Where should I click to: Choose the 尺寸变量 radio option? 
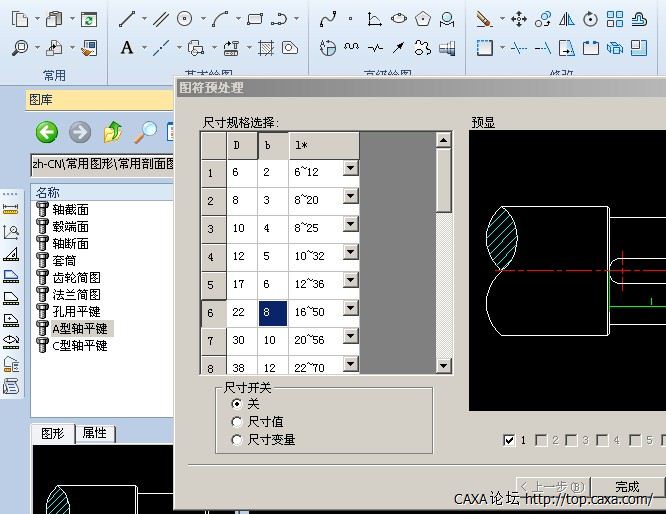[237, 439]
